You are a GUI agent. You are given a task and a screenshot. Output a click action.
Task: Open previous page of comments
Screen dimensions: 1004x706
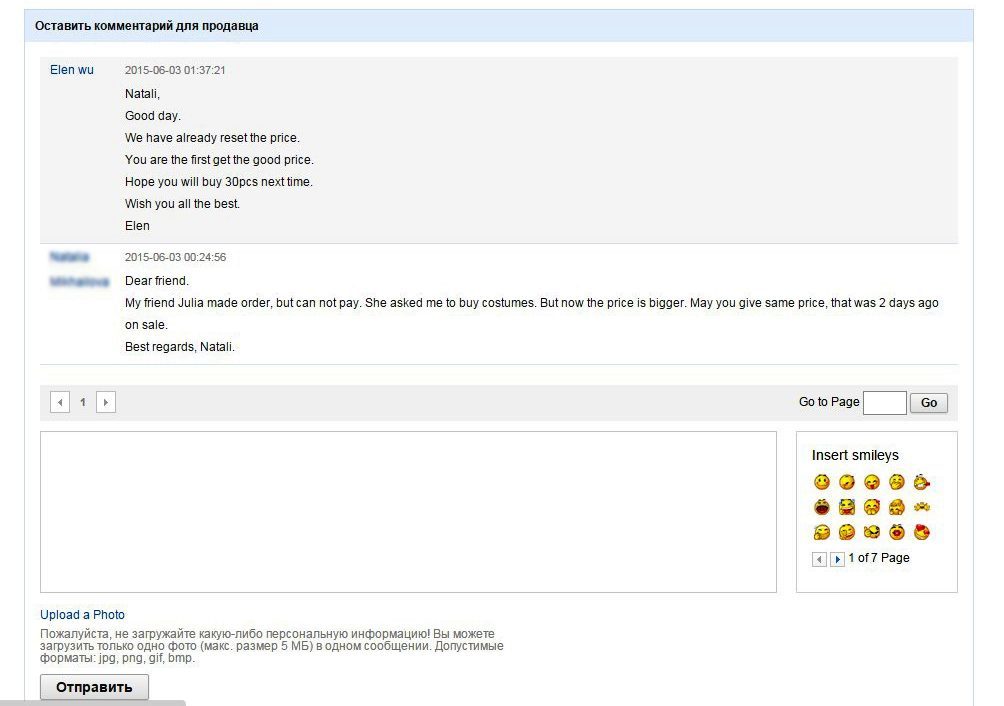coord(60,403)
